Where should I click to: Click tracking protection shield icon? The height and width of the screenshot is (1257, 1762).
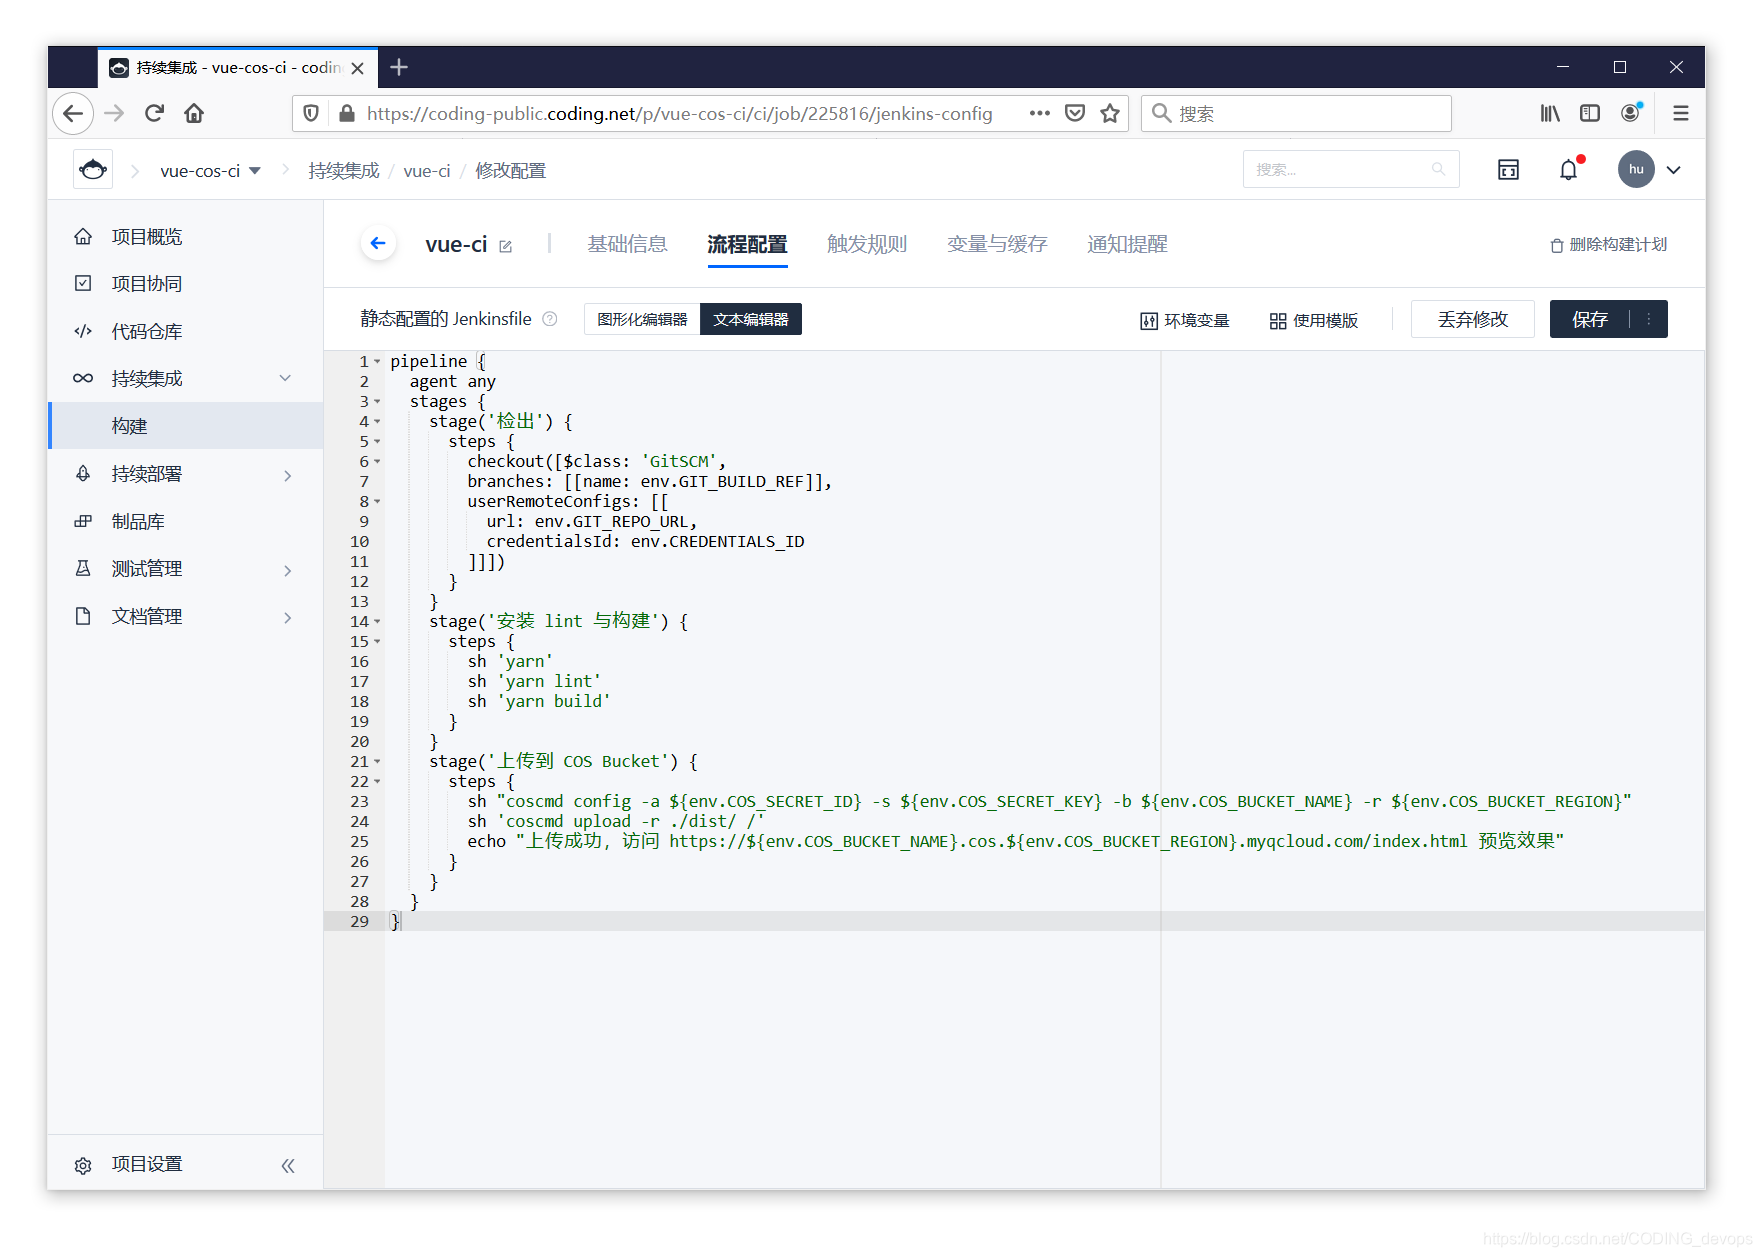[311, 113]
